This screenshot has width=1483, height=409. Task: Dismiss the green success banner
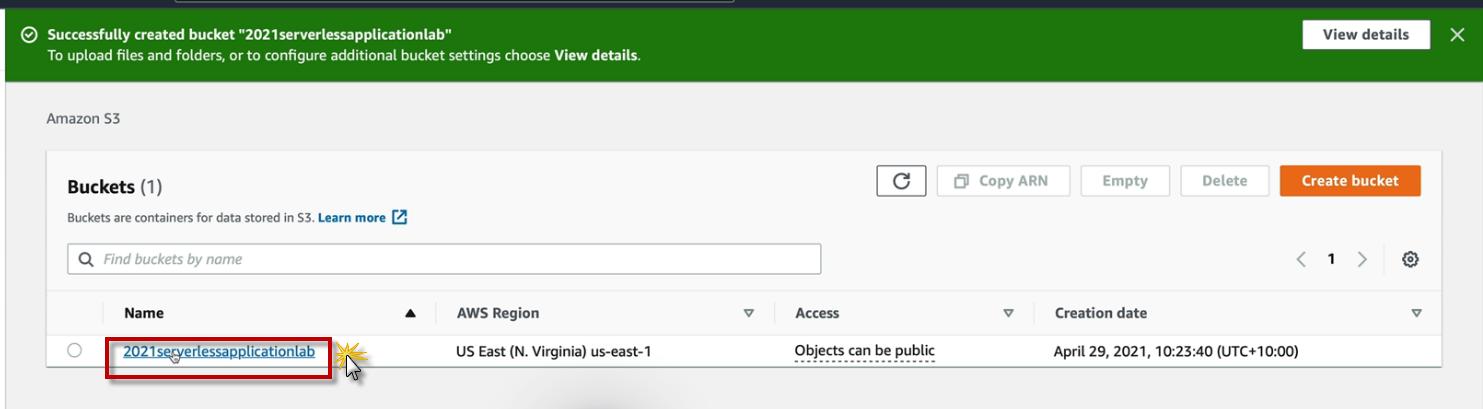coord(1457,35)
